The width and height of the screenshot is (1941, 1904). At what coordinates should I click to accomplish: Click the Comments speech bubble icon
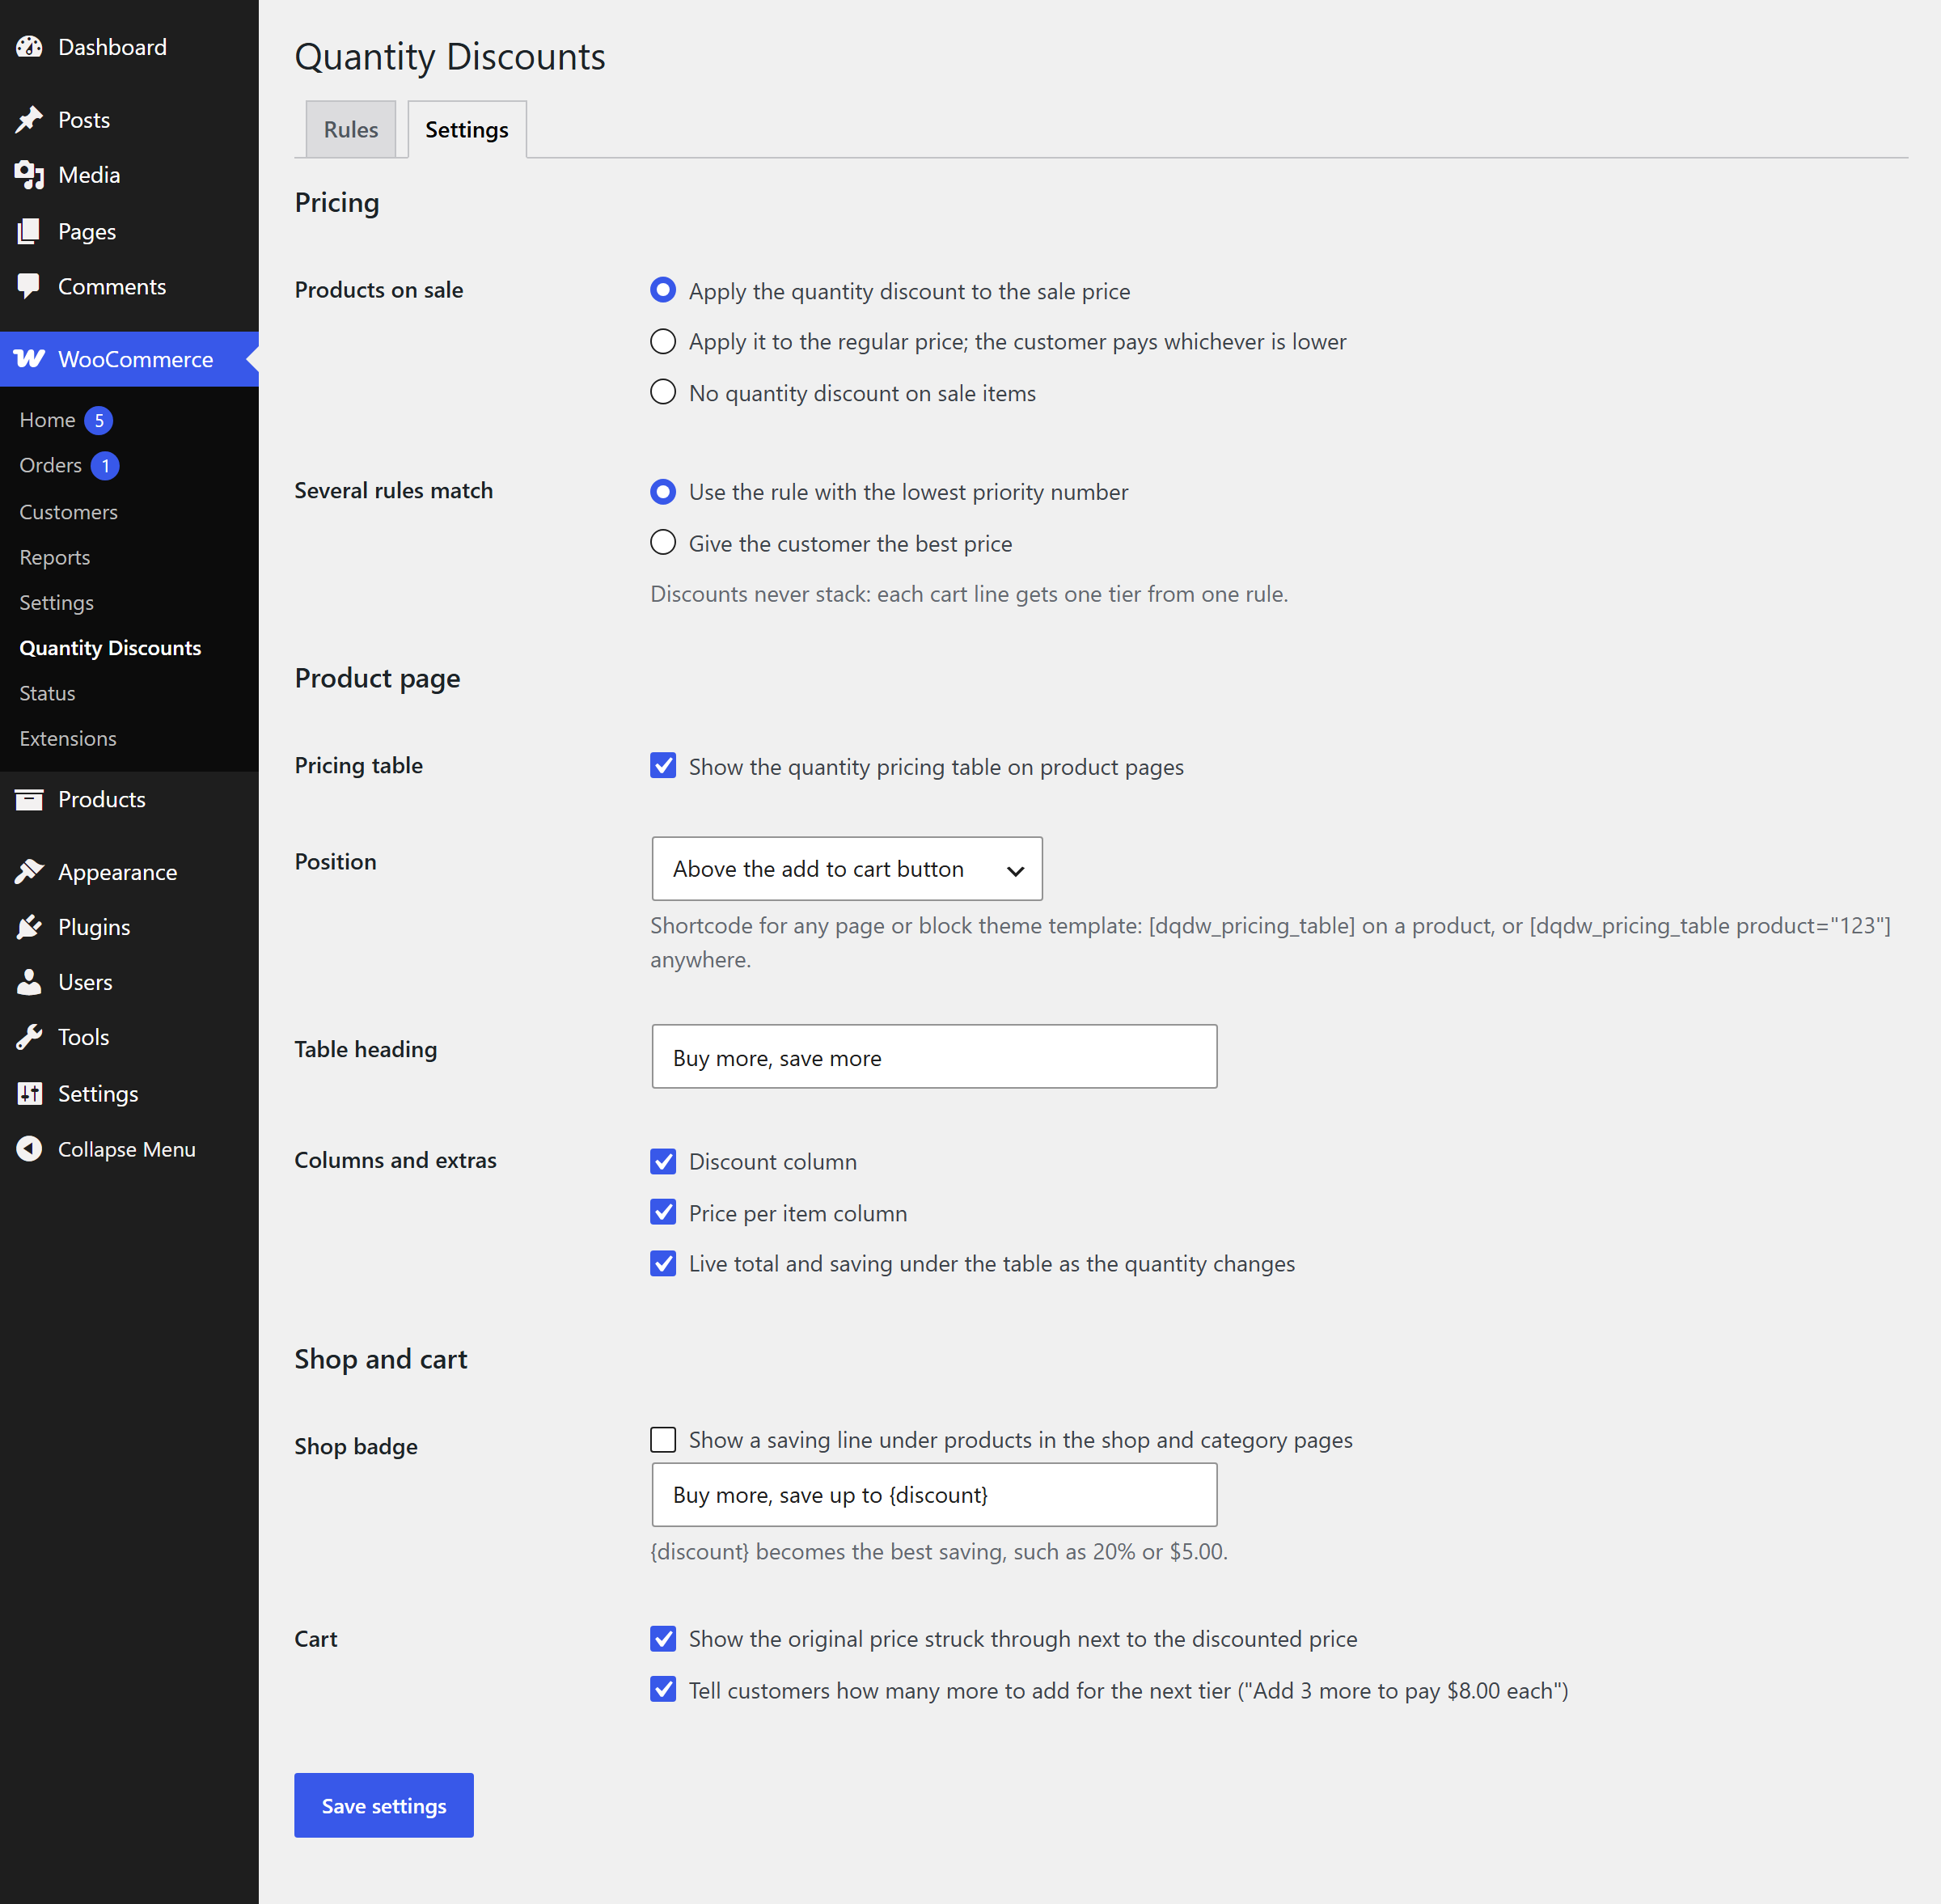[x=29, y=286]
